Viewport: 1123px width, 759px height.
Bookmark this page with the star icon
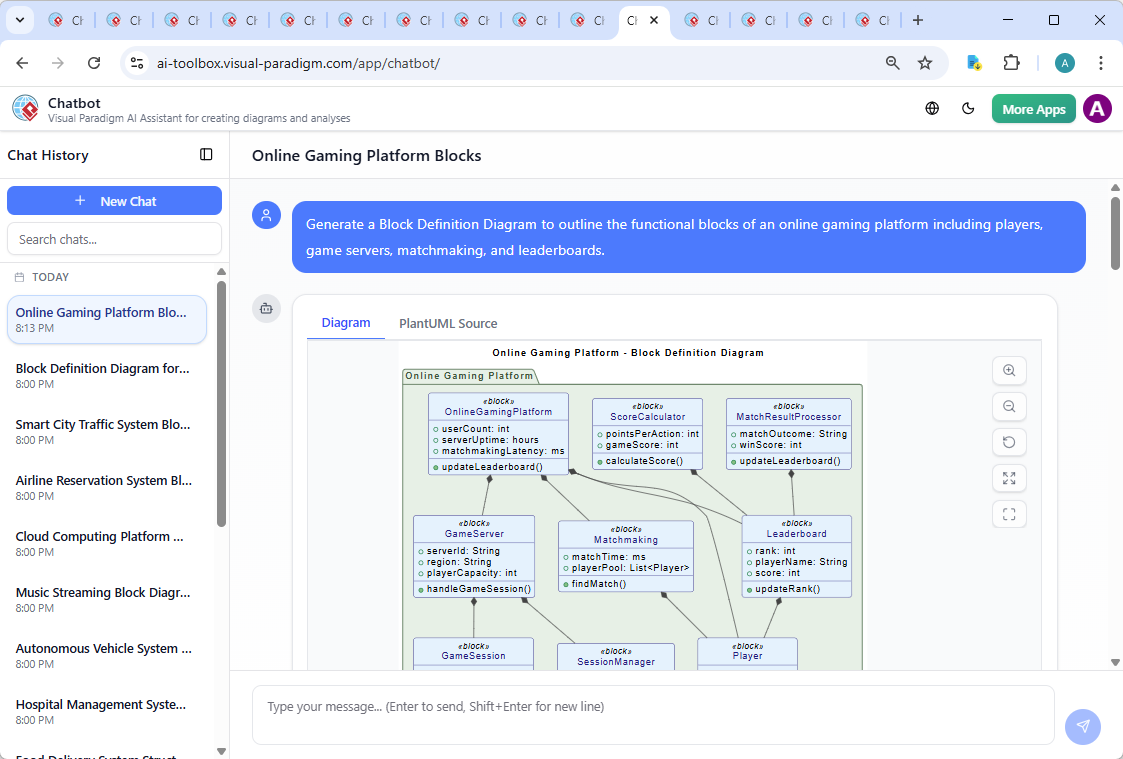925,63
